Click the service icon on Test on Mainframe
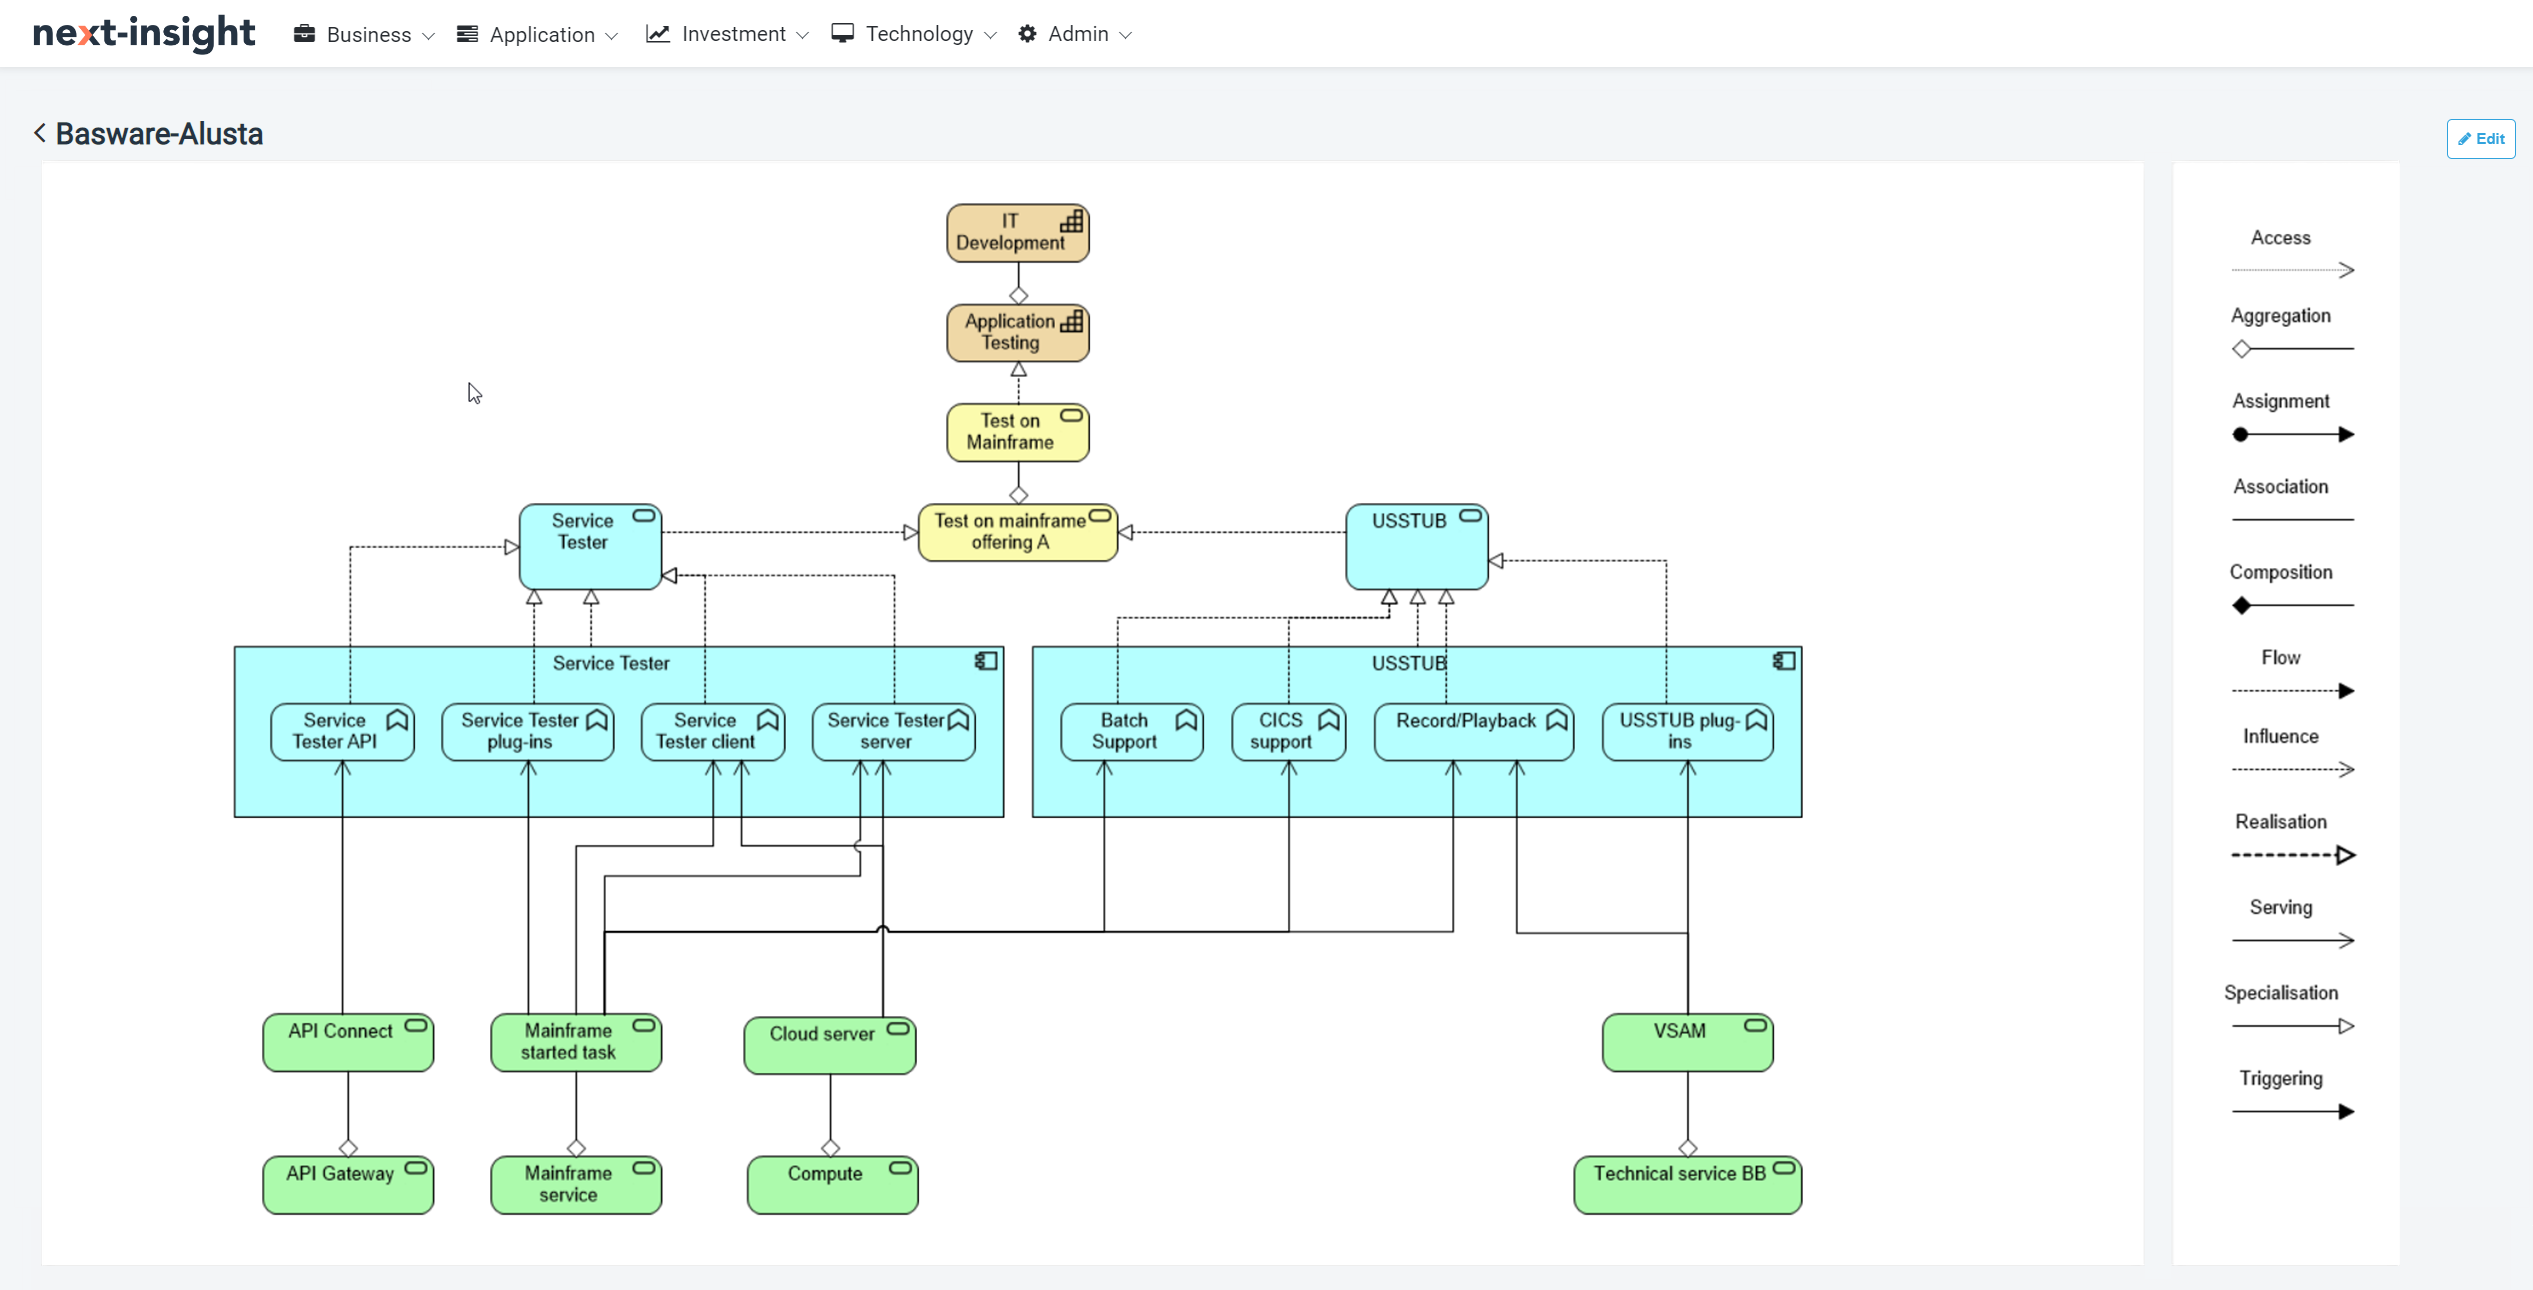This screenshot has height=1290, width=2533. (1071, 415)
